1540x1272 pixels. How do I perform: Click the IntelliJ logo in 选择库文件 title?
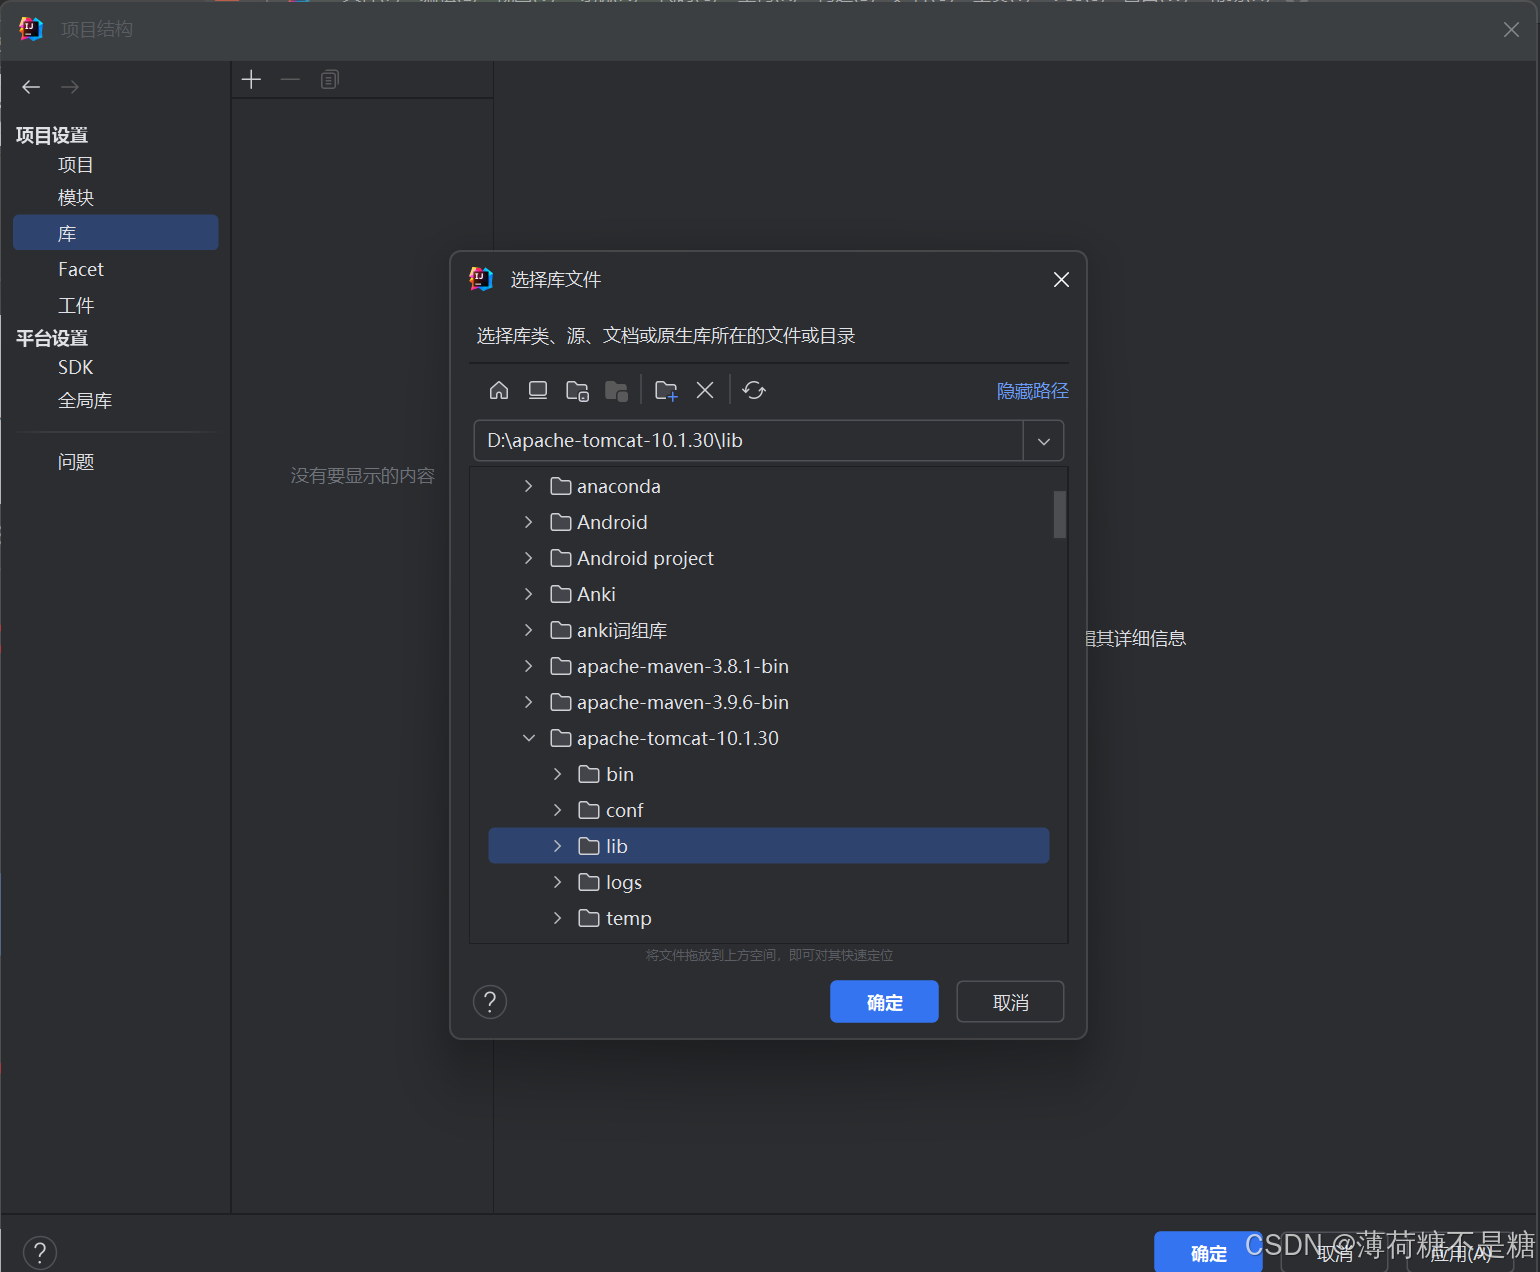(x=481, y=279)
